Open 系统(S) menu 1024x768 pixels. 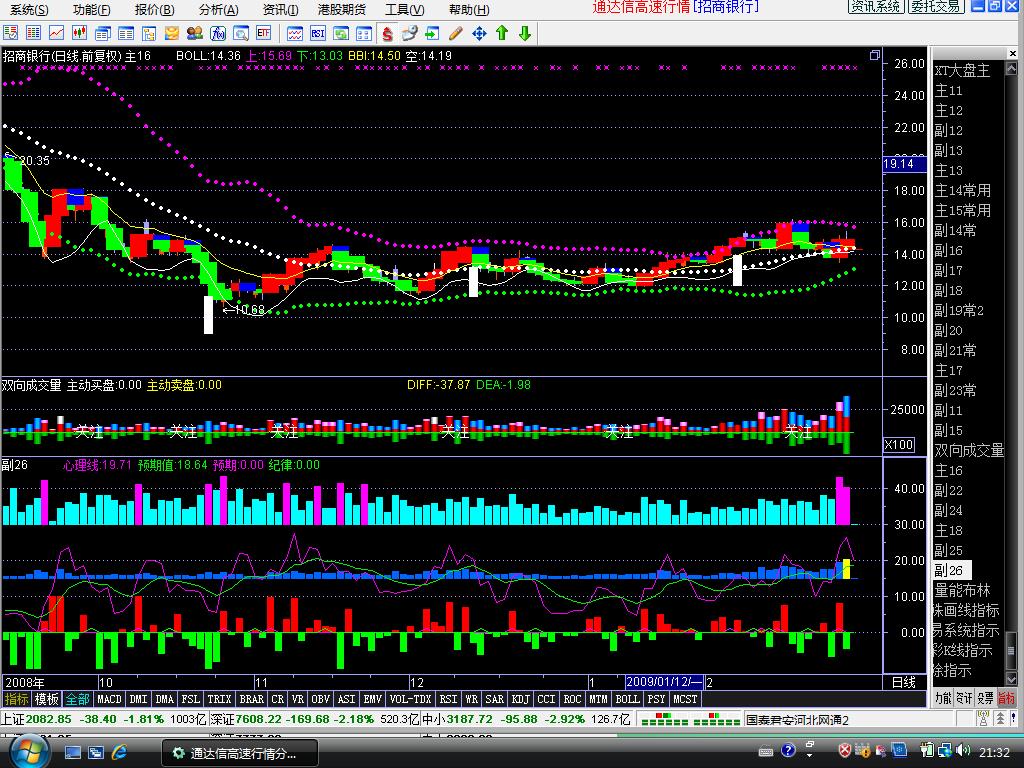coord(29,9)
